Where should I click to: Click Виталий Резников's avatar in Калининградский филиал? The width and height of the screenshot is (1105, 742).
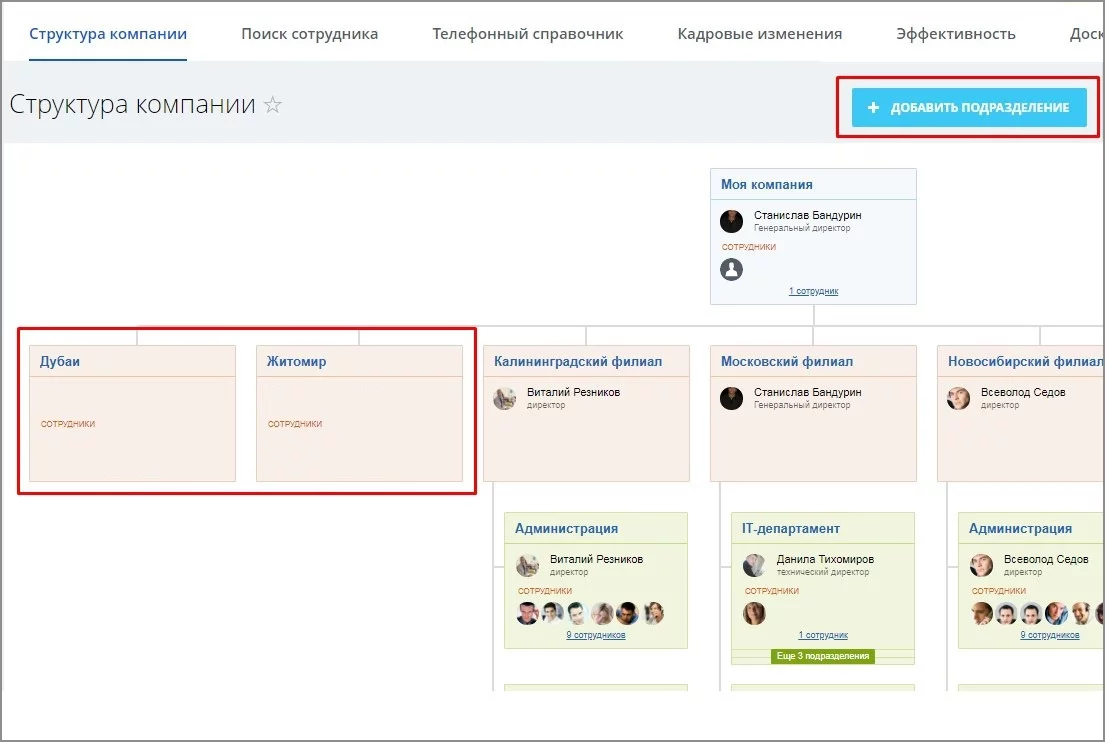(505, 398)
